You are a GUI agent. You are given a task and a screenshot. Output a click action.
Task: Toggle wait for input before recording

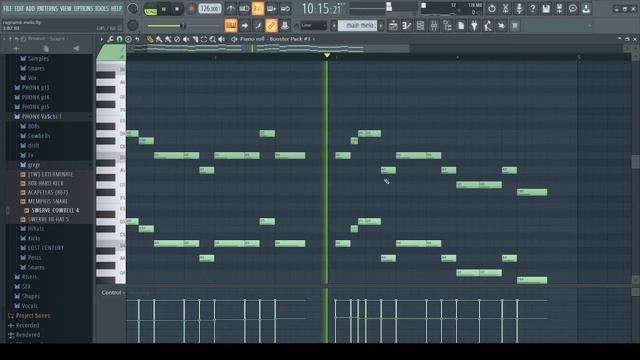[x=244, y=9]
